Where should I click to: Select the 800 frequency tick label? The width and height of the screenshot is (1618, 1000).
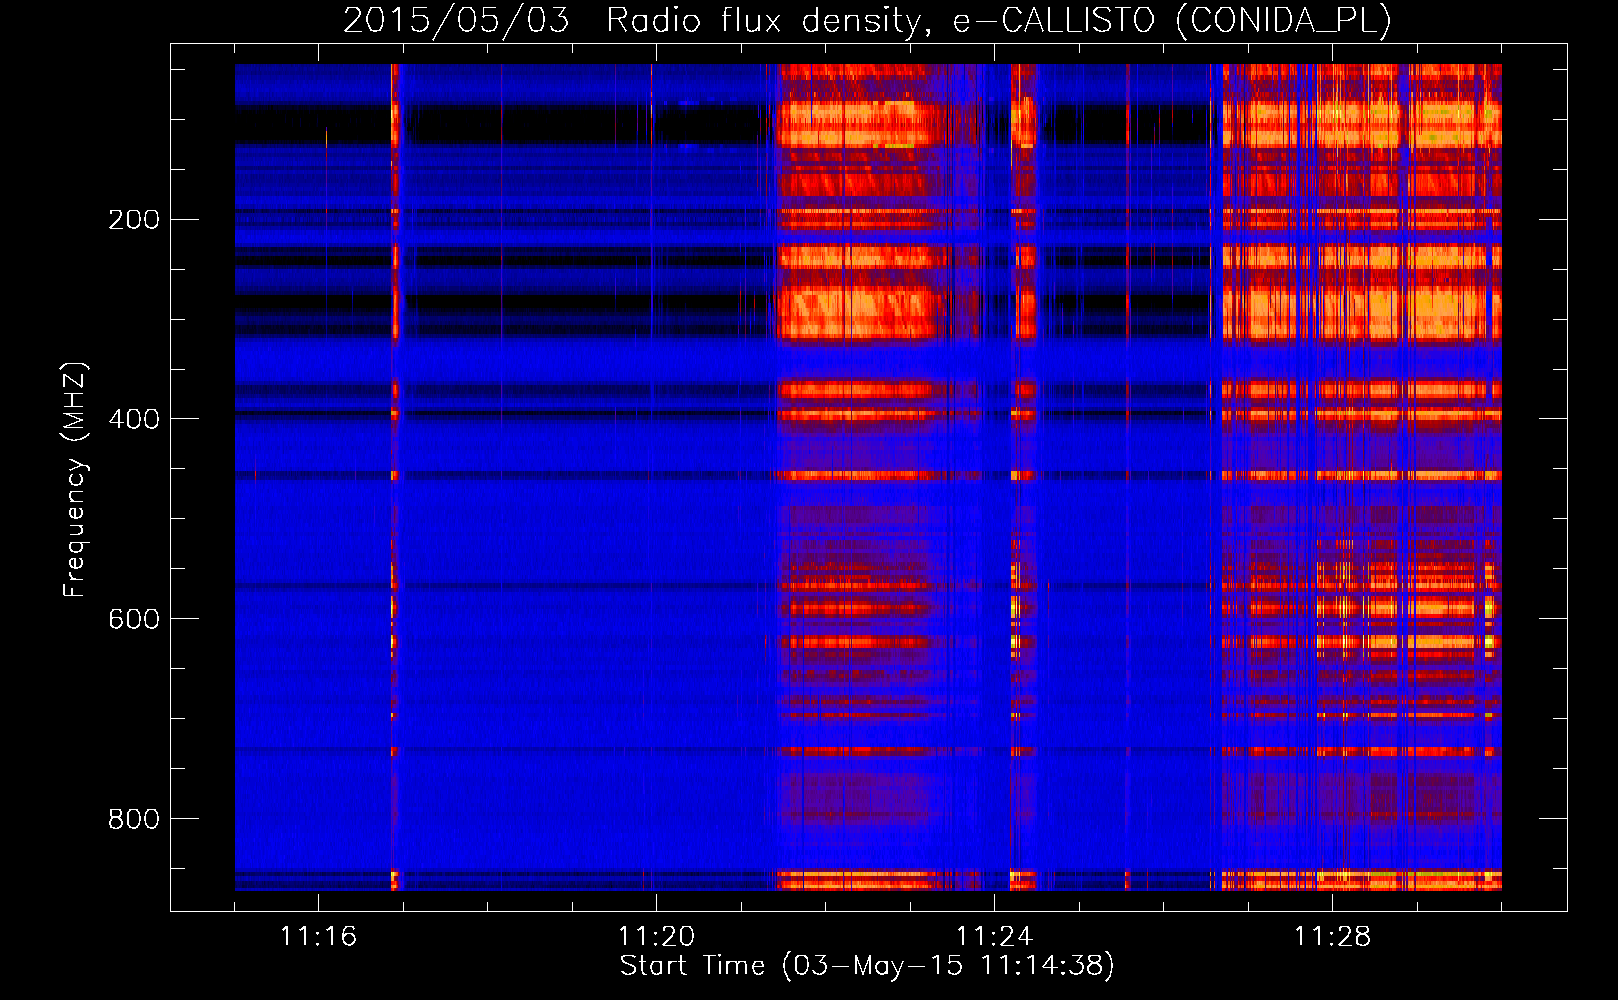coord(133,819)
